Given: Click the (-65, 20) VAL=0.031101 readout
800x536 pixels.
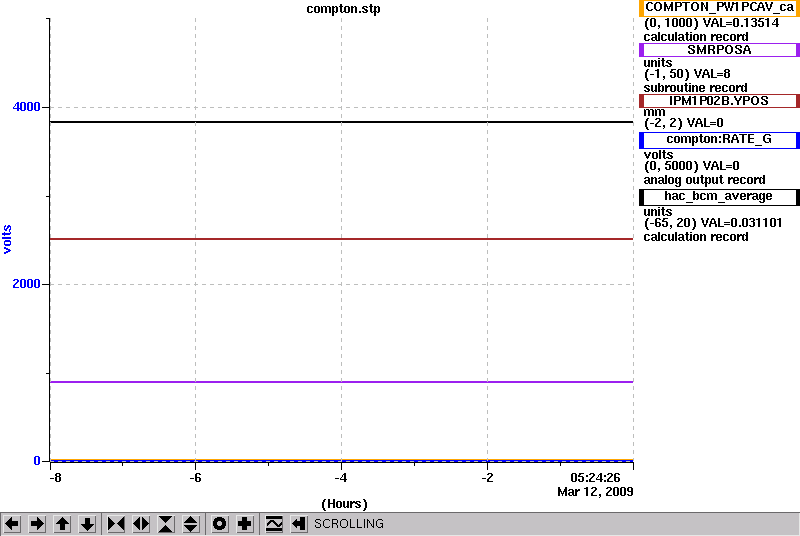Looking at the screenshot, I should tap(713, 223).
